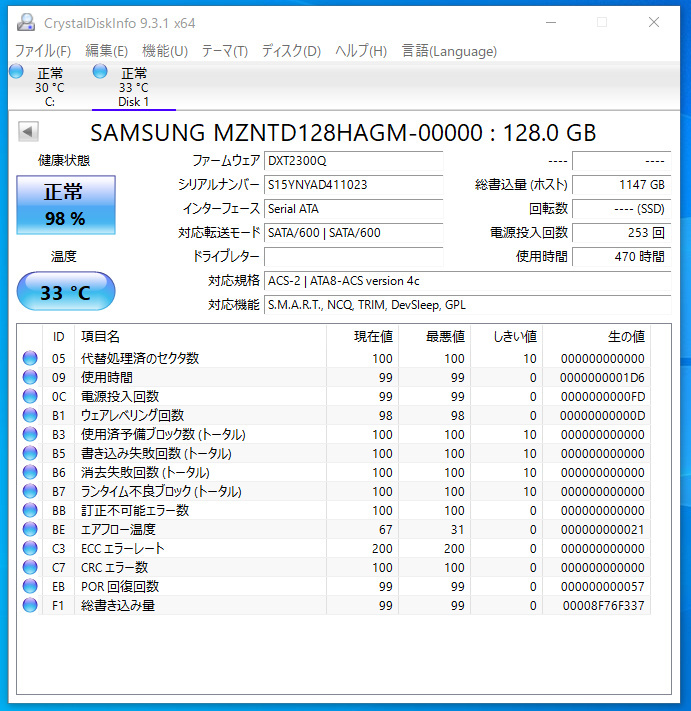Image resolution: width=691 pixels, height=711 pixels.
Task: Open the ファイル(F) menu
Action: [x=43, y=51]
